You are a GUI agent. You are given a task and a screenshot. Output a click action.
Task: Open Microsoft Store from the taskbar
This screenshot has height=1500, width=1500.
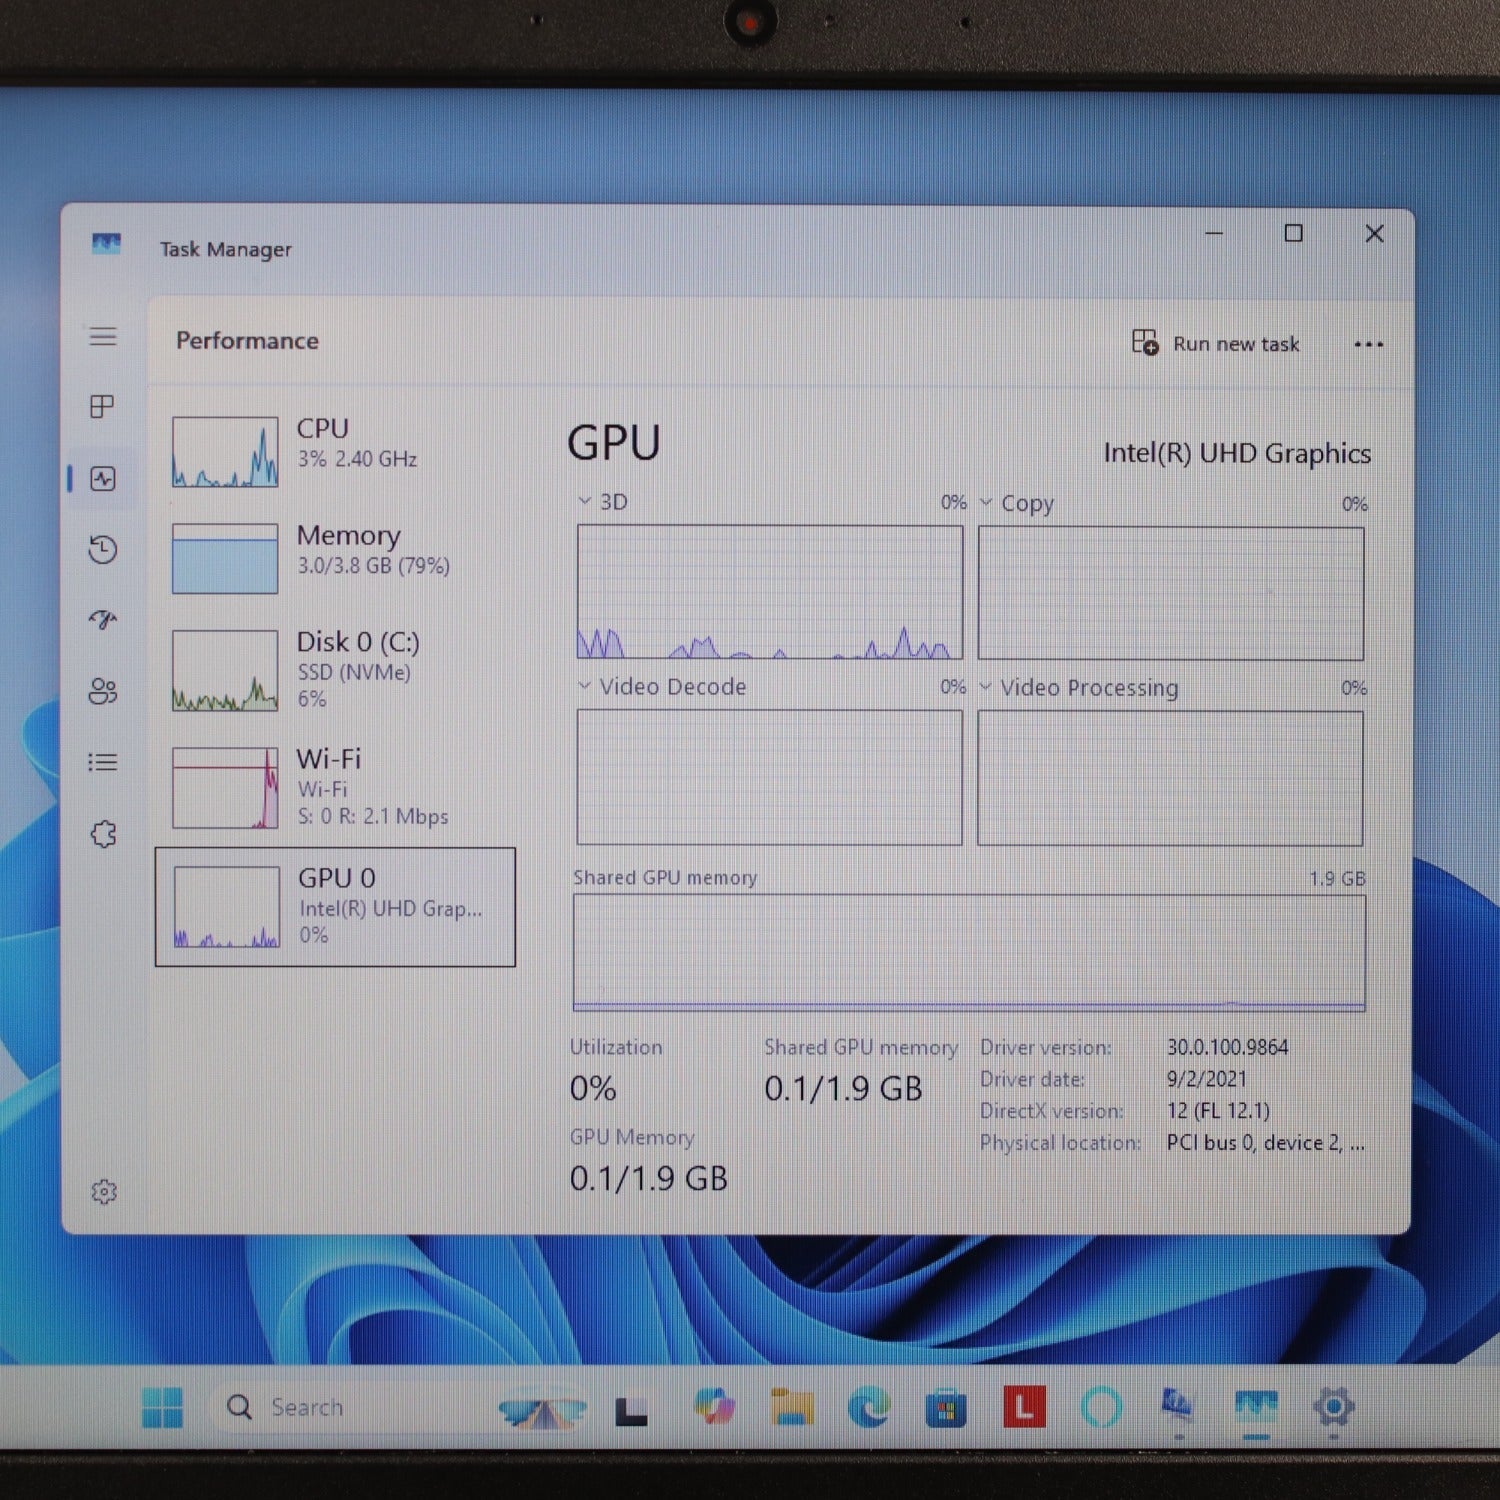945,1409
